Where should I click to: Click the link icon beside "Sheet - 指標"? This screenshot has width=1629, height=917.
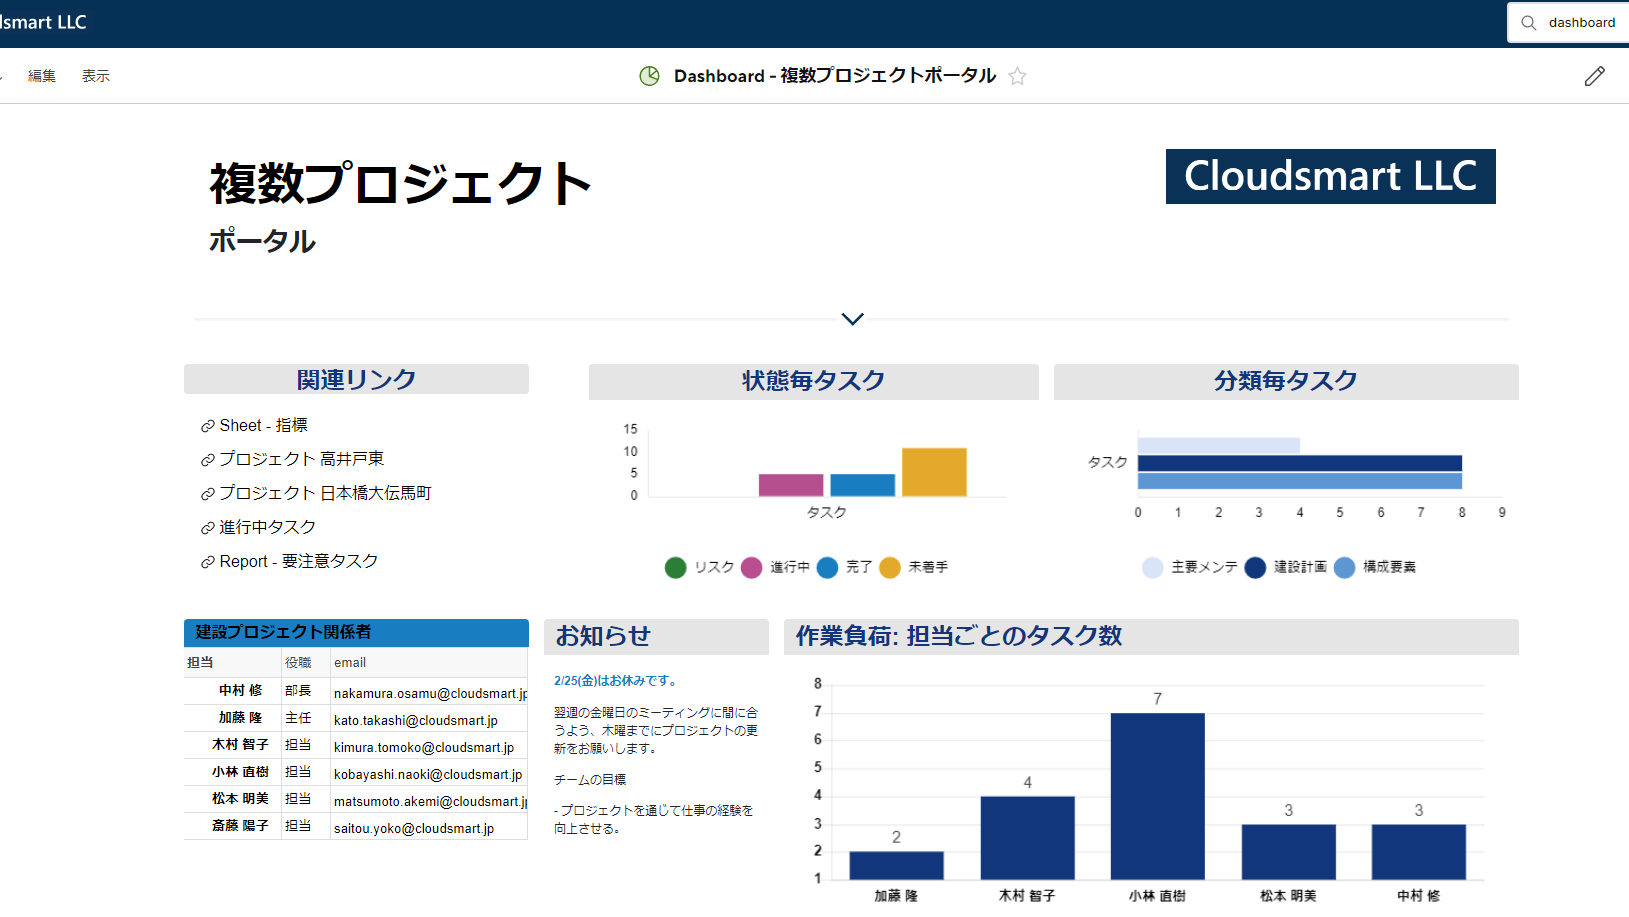tap(206, 425)
